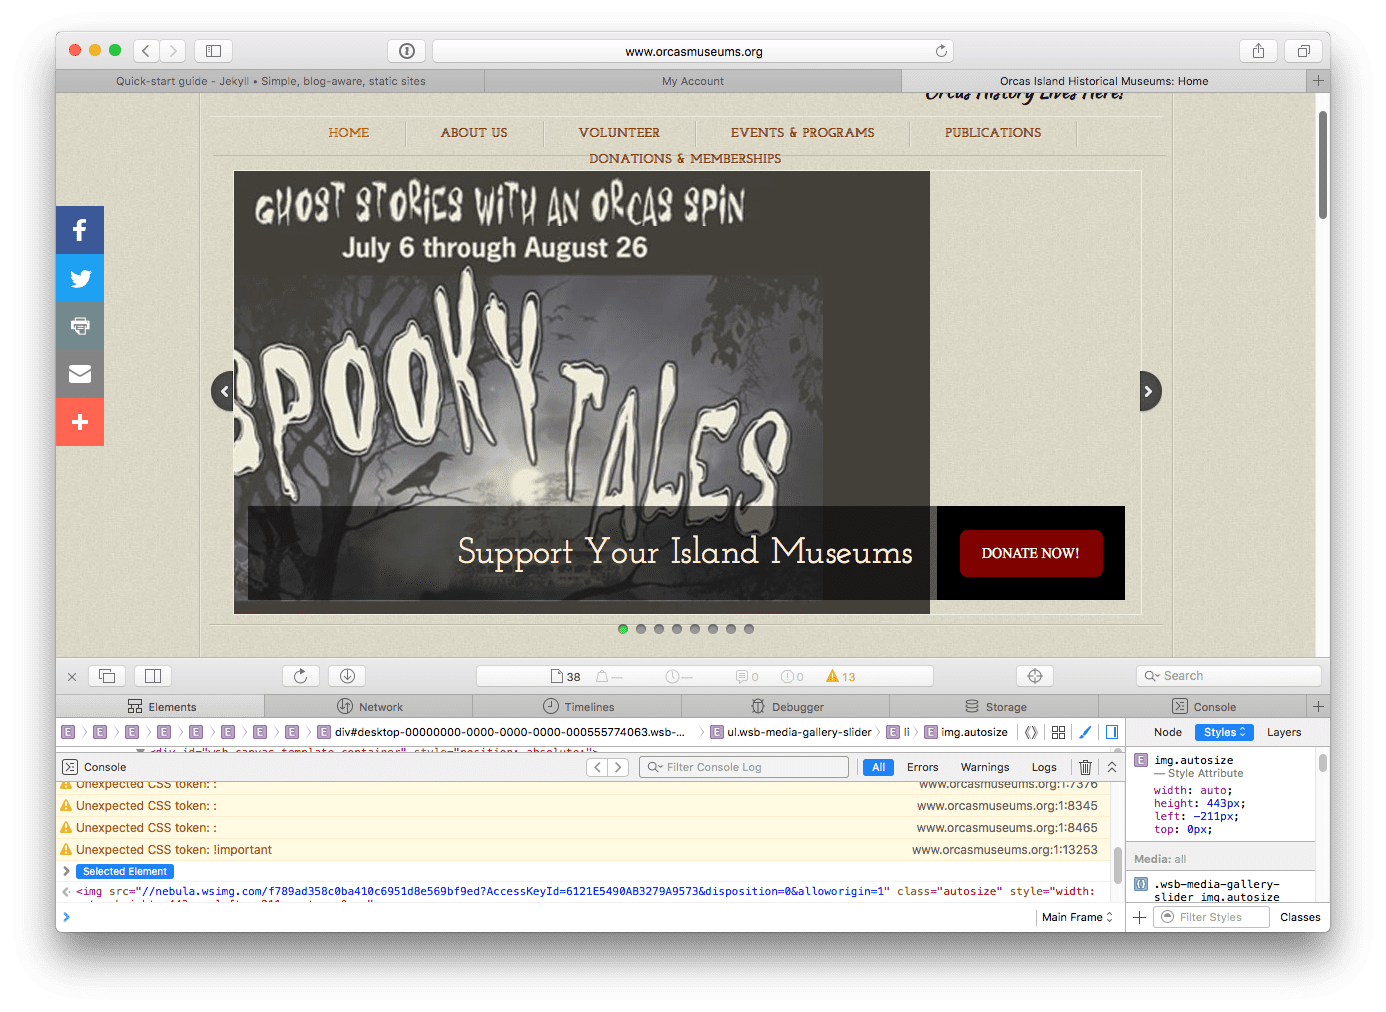Switch to the My Account browser tab
1386x1012 pixels.
(x=693, y=81)
